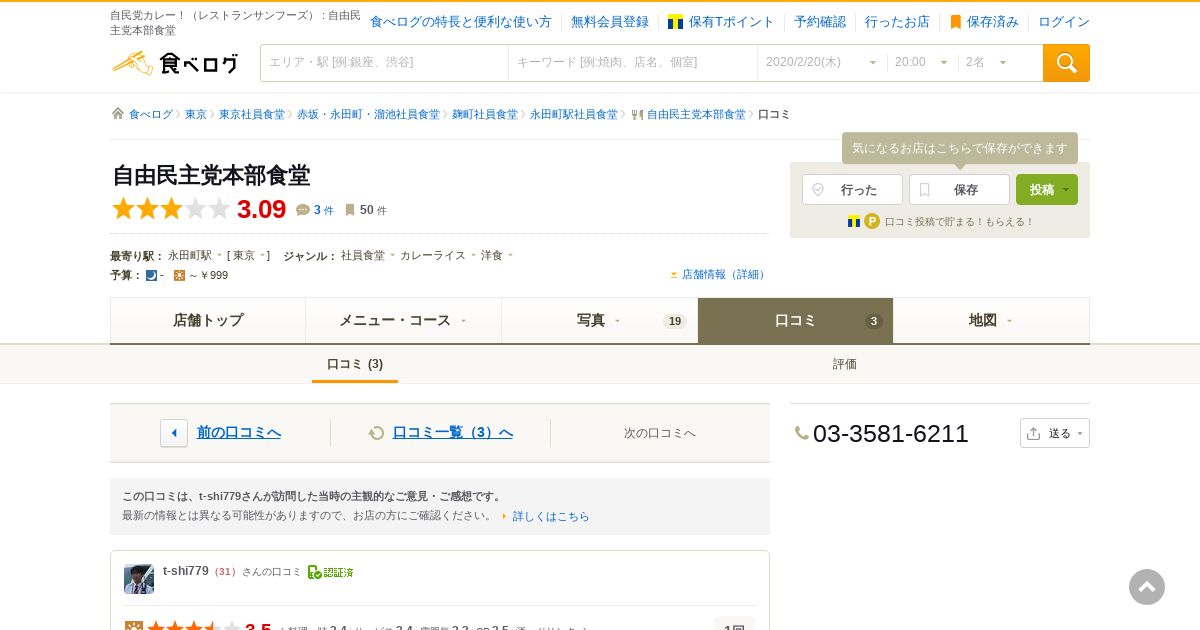The width and height of the screenshot is (1200, 630).
Task: Click 東京 in the breadcrumb
Action: [196, 114]
